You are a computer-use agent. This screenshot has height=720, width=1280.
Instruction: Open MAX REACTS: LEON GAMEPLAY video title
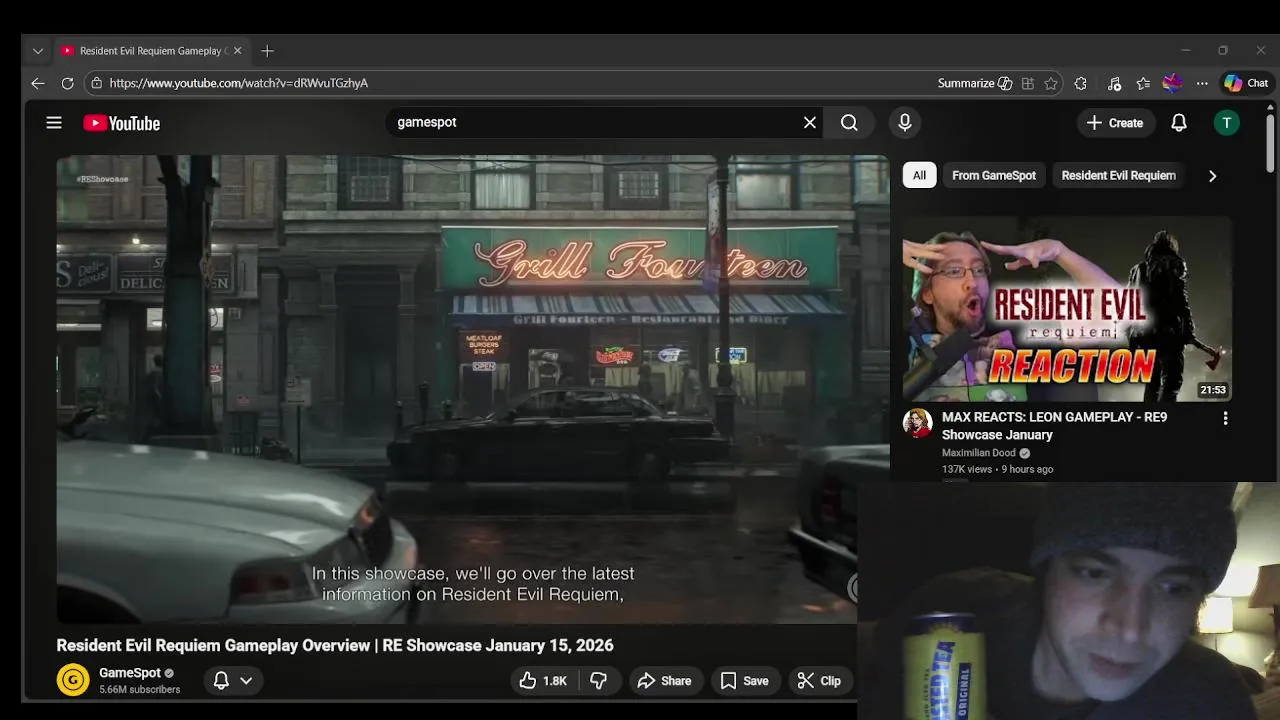(1054, 426)
